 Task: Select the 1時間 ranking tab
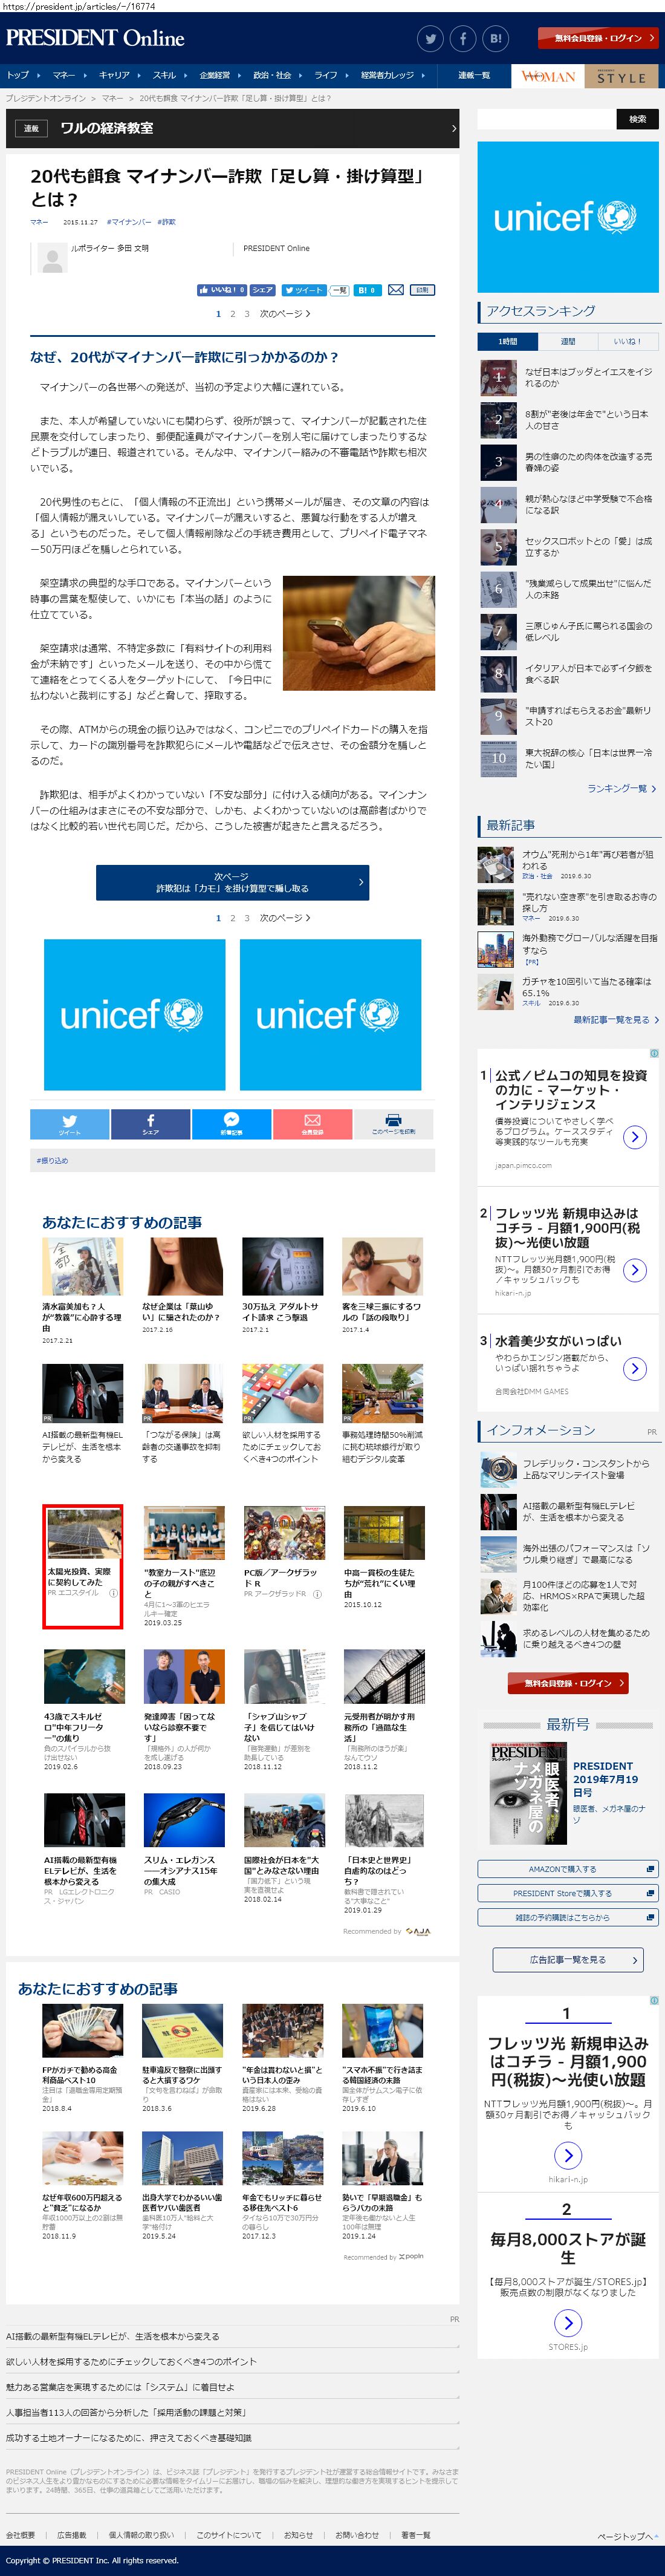[x=508, y=341]
